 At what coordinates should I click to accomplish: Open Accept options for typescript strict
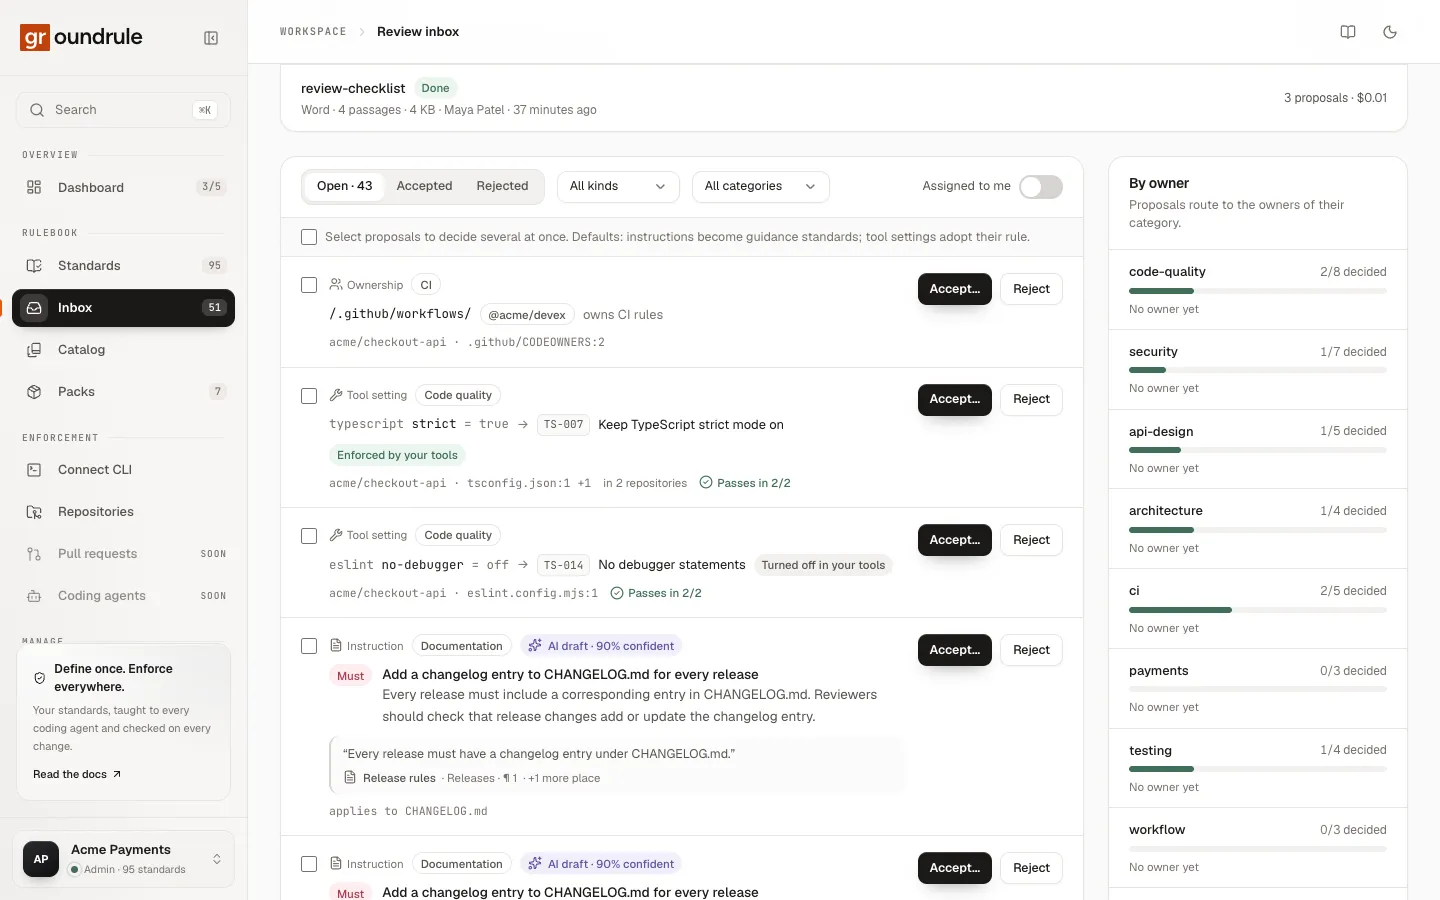point(955,399)
